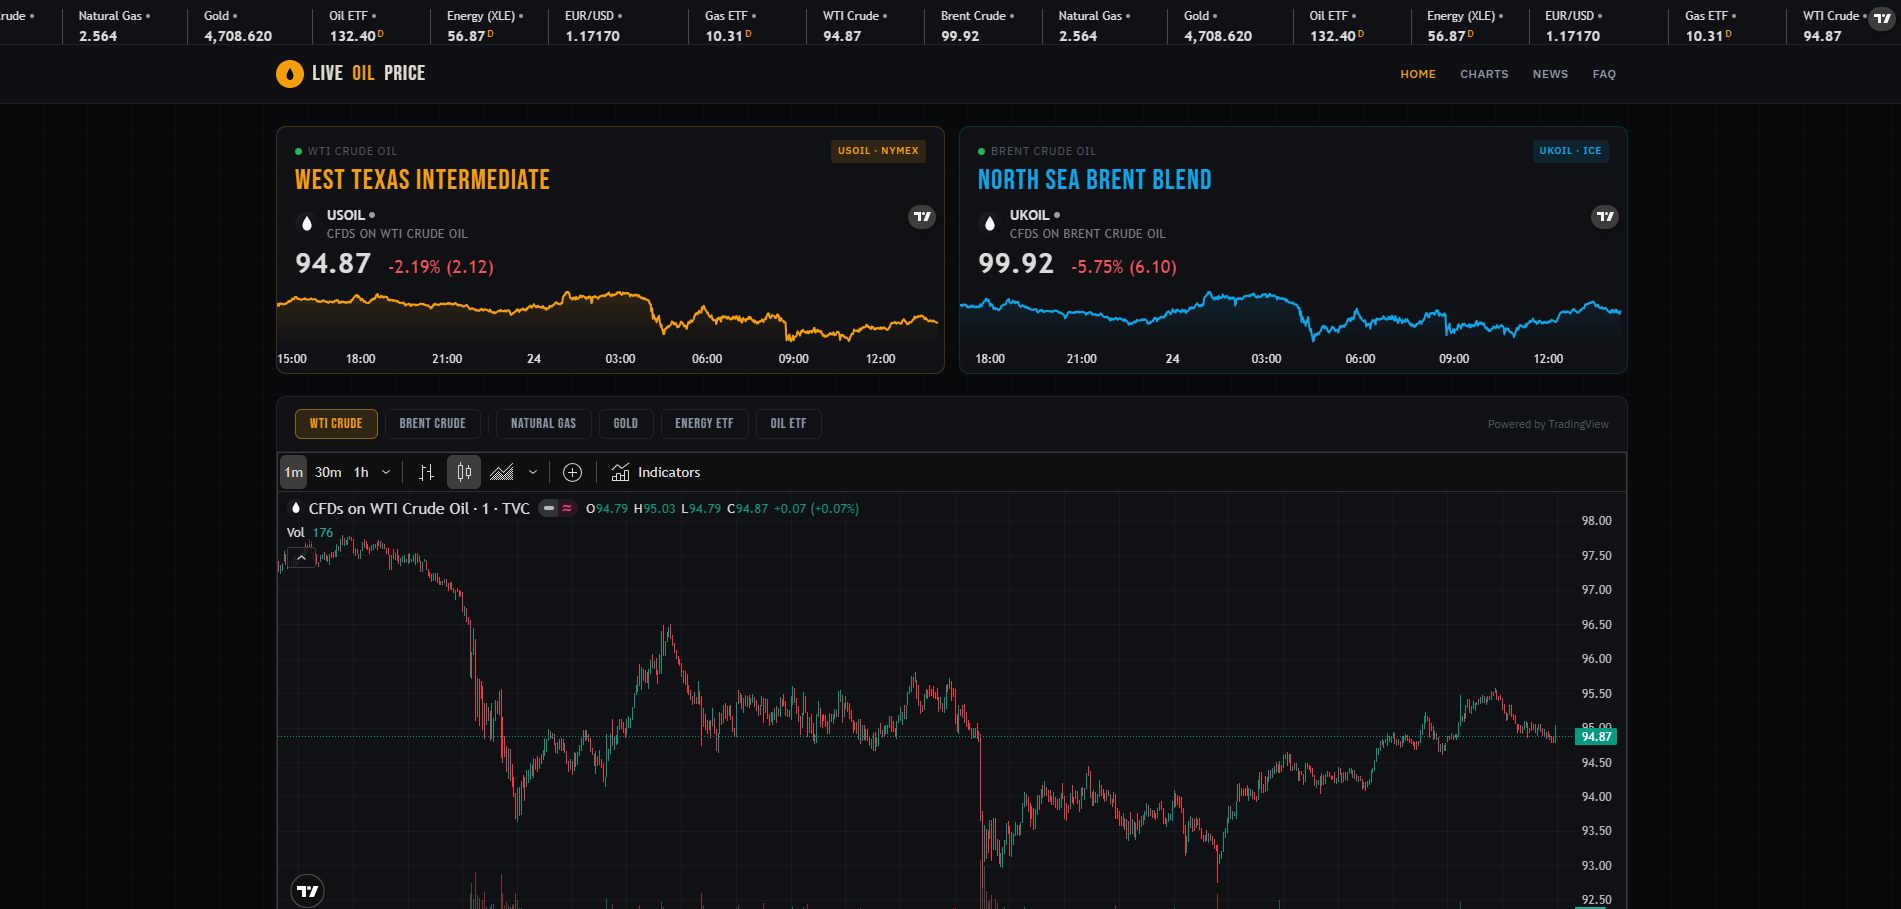This screenshot has height=909, width=1901.
Task: Select the candlestick chart style icon
Action: pos(463,472)
